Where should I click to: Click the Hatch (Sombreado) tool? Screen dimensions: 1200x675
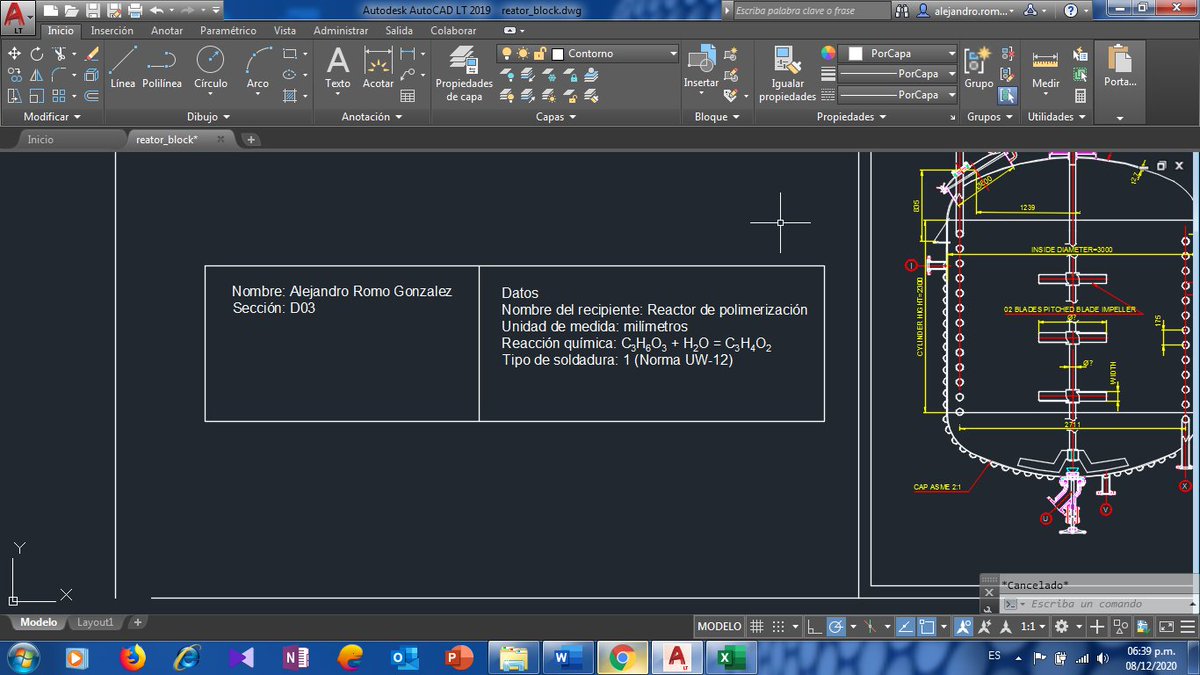(289, 96)
